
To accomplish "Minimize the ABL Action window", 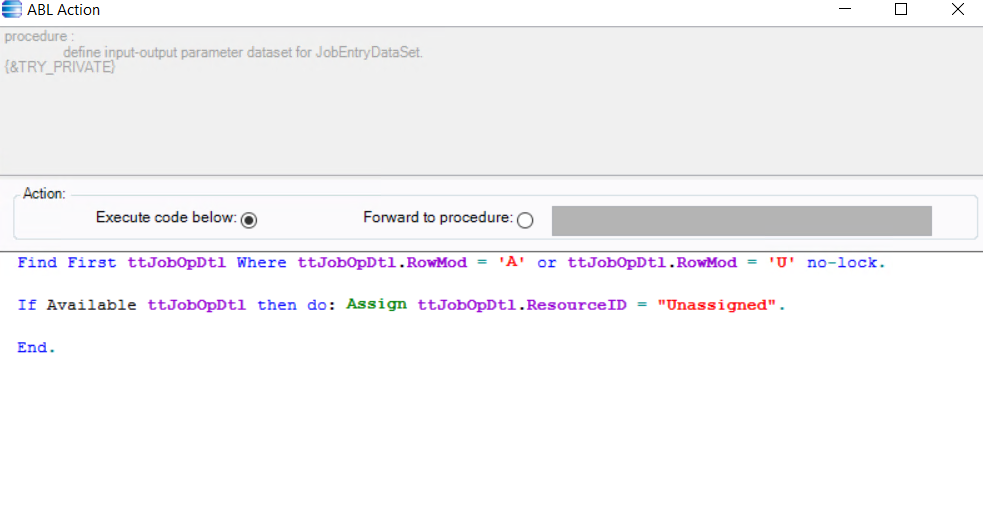I will pos(845,9).
